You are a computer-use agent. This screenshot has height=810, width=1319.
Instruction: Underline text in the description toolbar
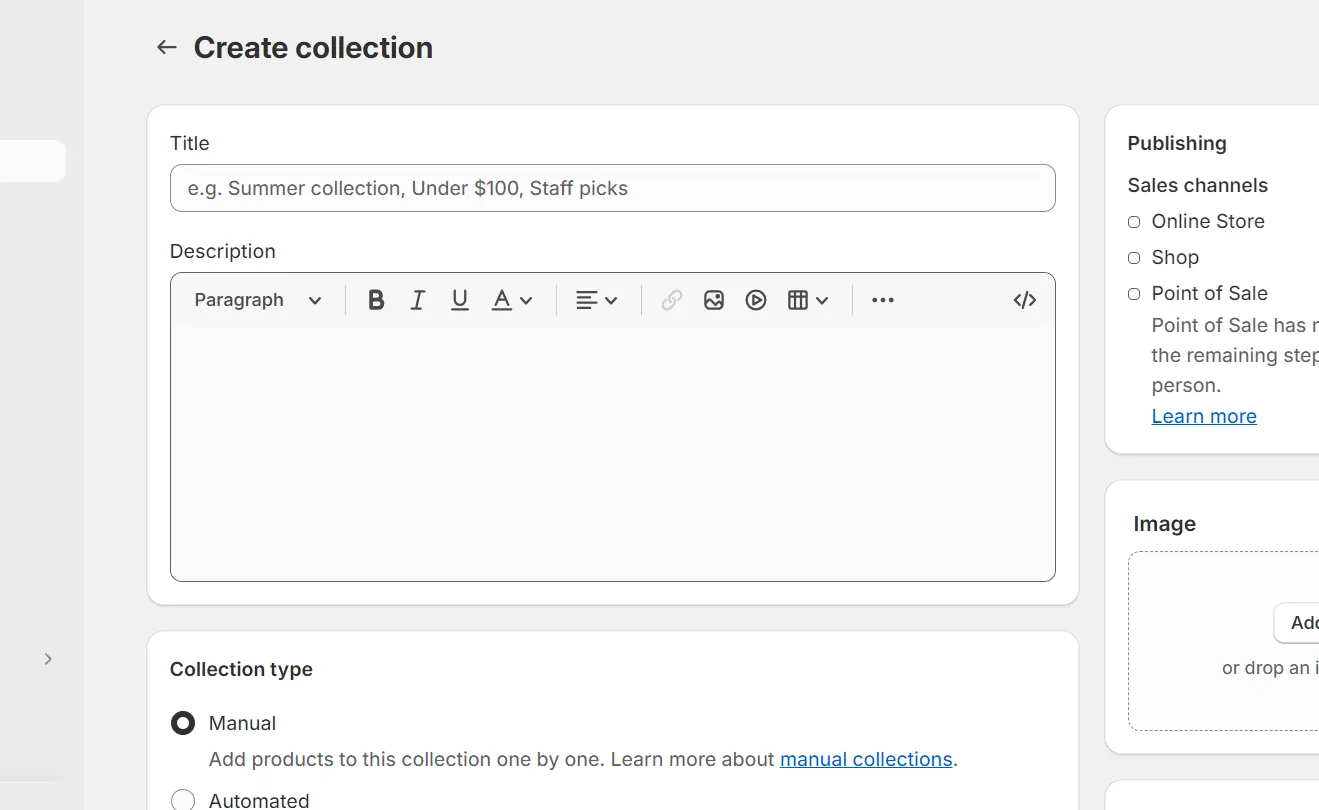(x=460, y=300)
